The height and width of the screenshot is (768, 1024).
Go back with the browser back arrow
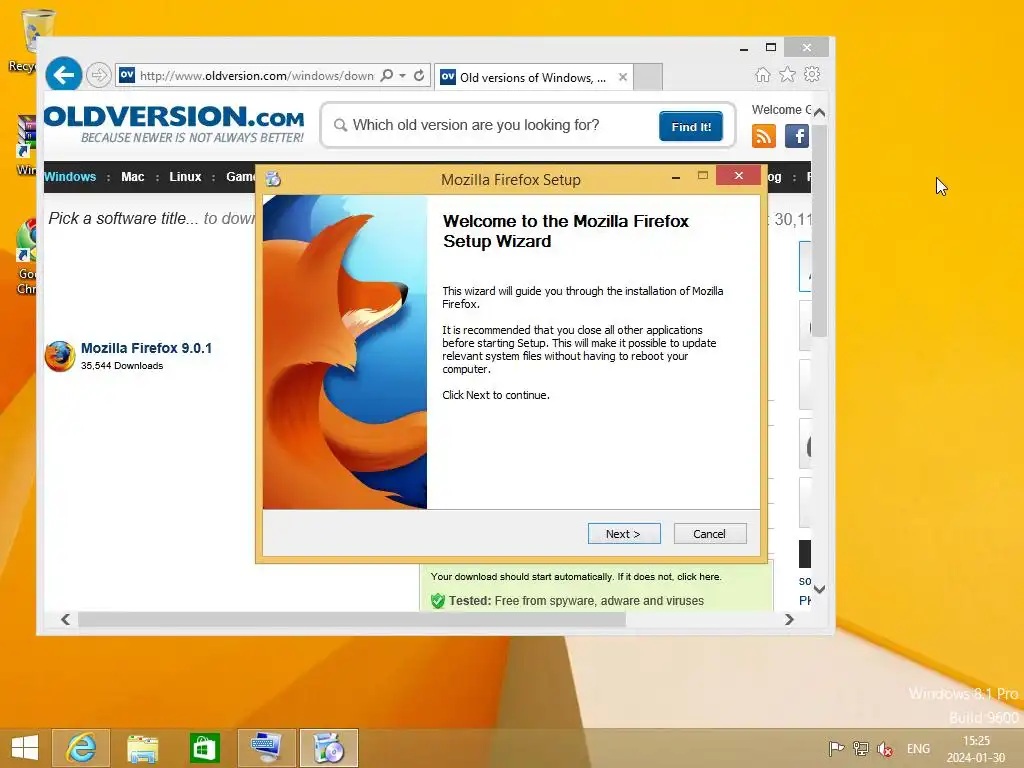click(x=63, y=75)
